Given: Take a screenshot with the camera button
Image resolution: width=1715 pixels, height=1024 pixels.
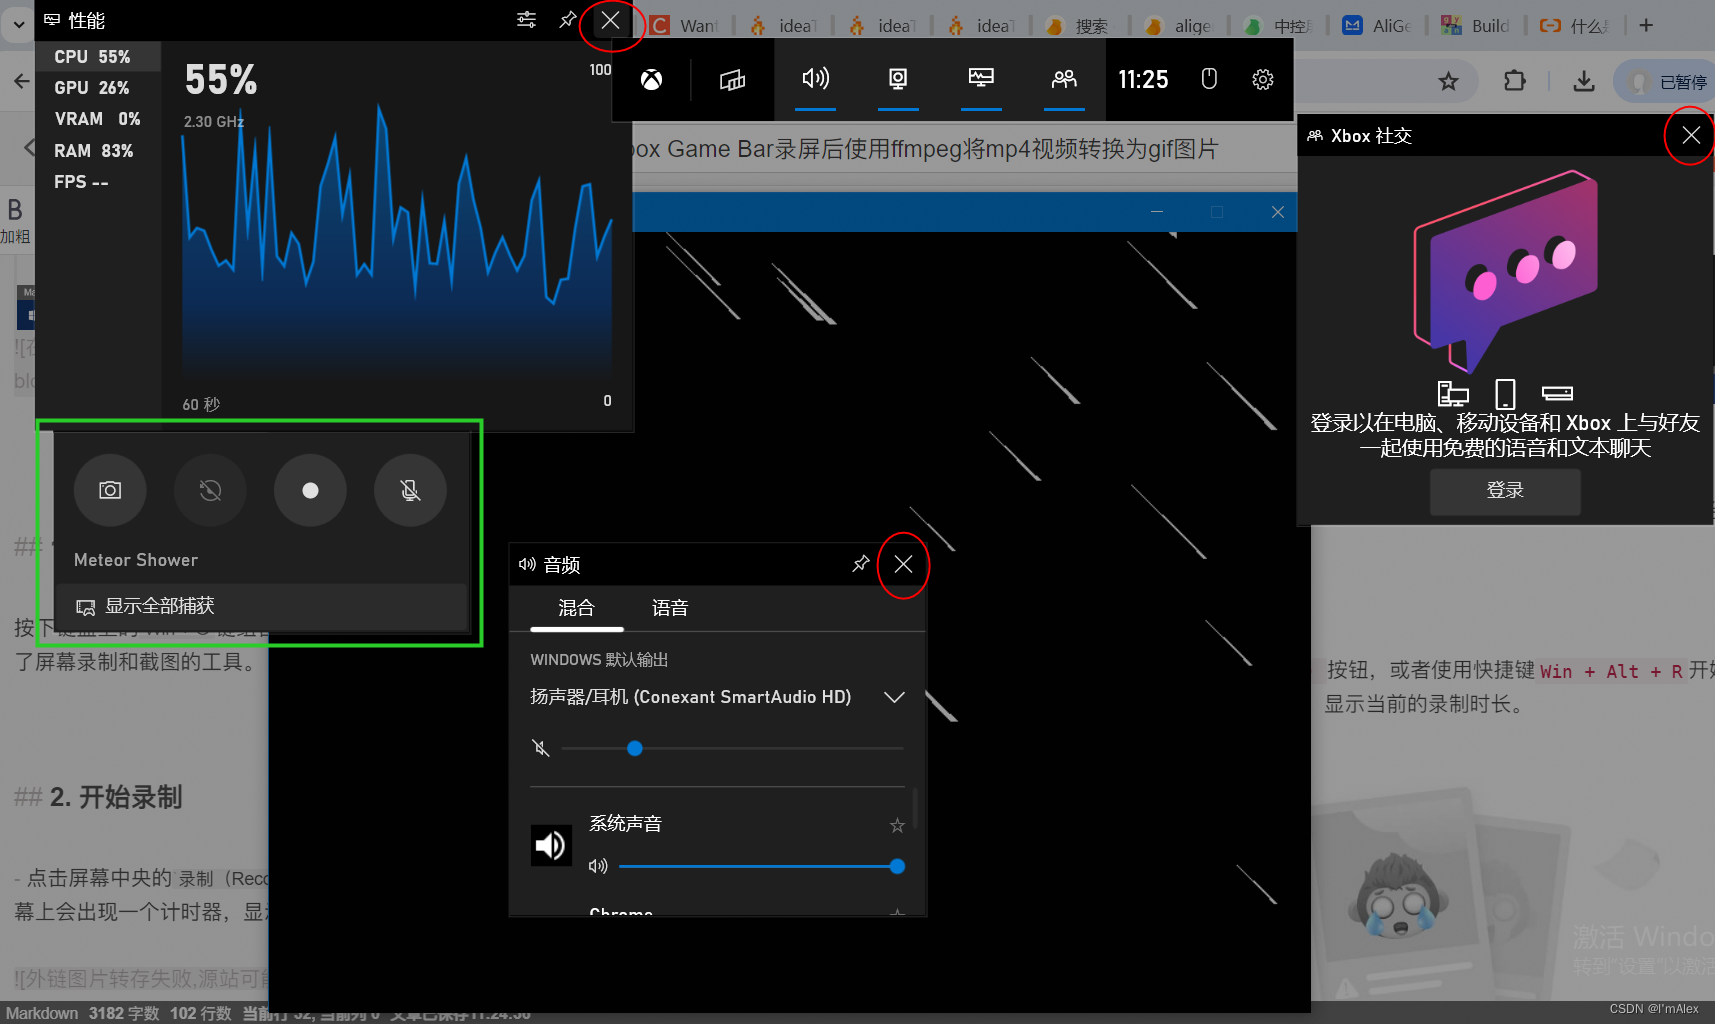Looking at the screenshot, I should coord(110,490).
